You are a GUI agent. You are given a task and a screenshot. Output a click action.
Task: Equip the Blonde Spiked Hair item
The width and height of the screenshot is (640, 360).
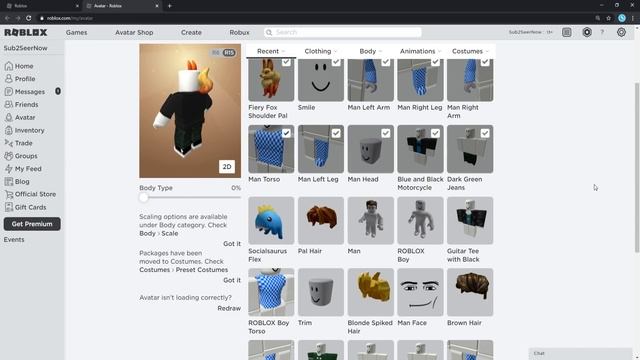coord(371,292)
